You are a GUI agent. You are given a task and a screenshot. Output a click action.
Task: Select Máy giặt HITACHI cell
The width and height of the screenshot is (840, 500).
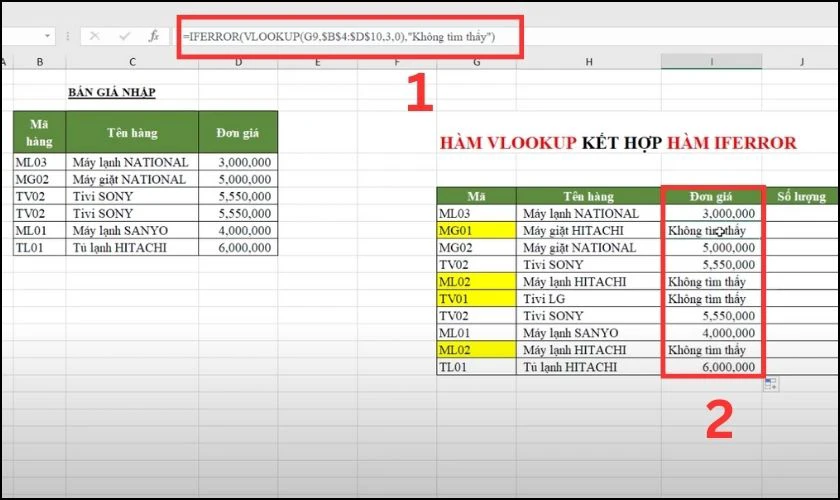589,230
